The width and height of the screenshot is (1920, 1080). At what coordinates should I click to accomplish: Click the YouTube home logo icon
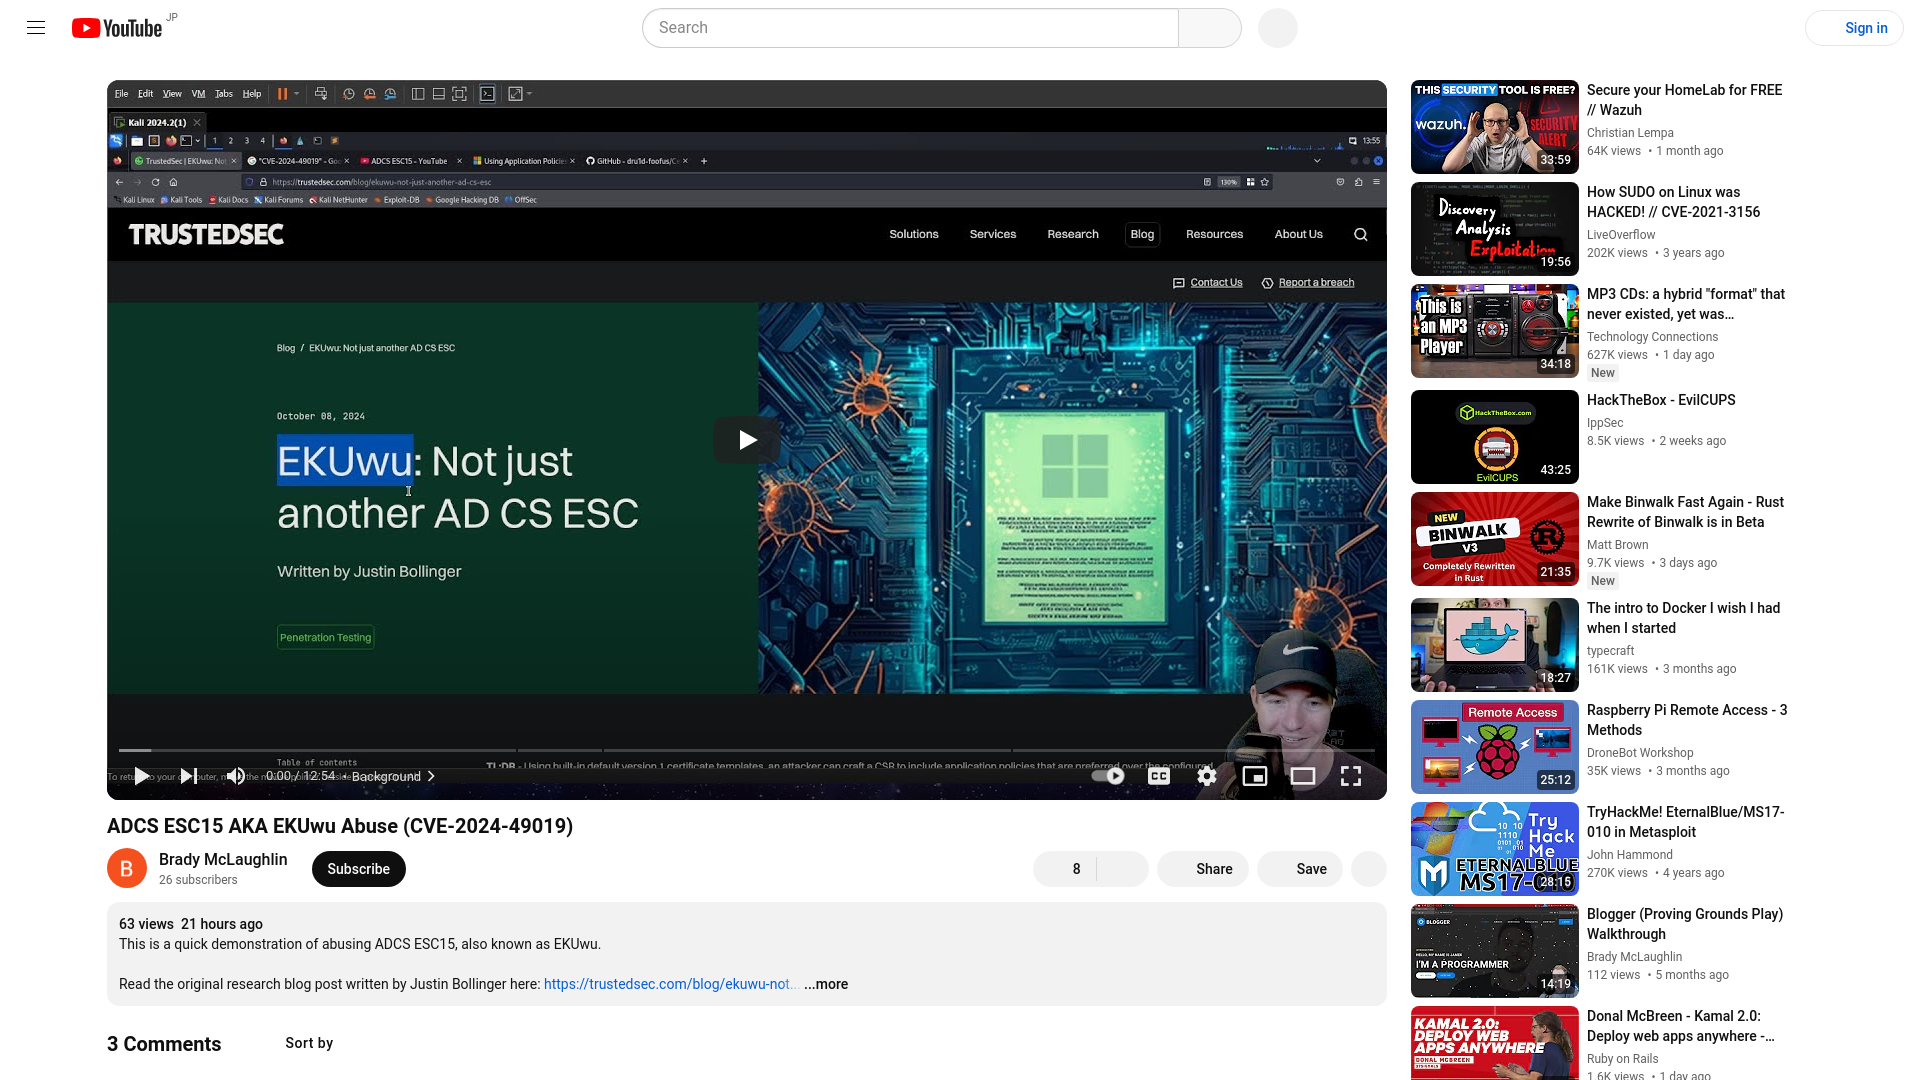[x=117, y=26]
